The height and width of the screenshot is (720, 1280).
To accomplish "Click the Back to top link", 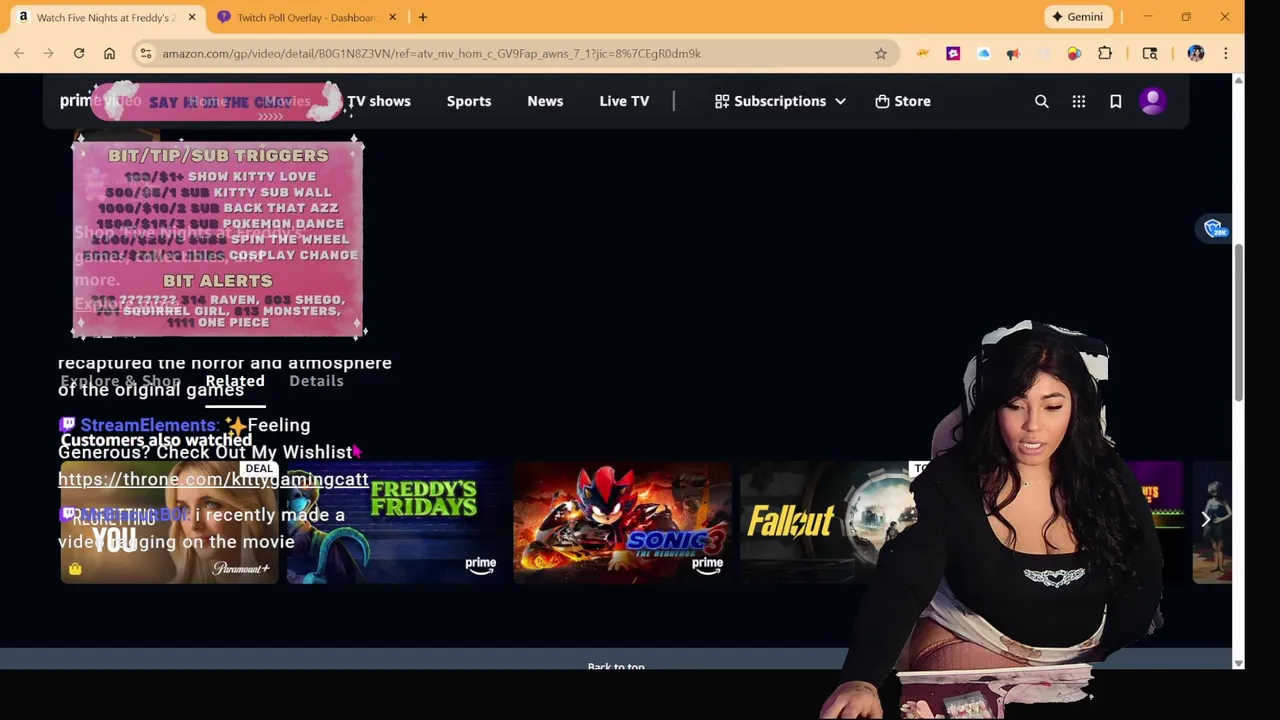I will (616, 667).
